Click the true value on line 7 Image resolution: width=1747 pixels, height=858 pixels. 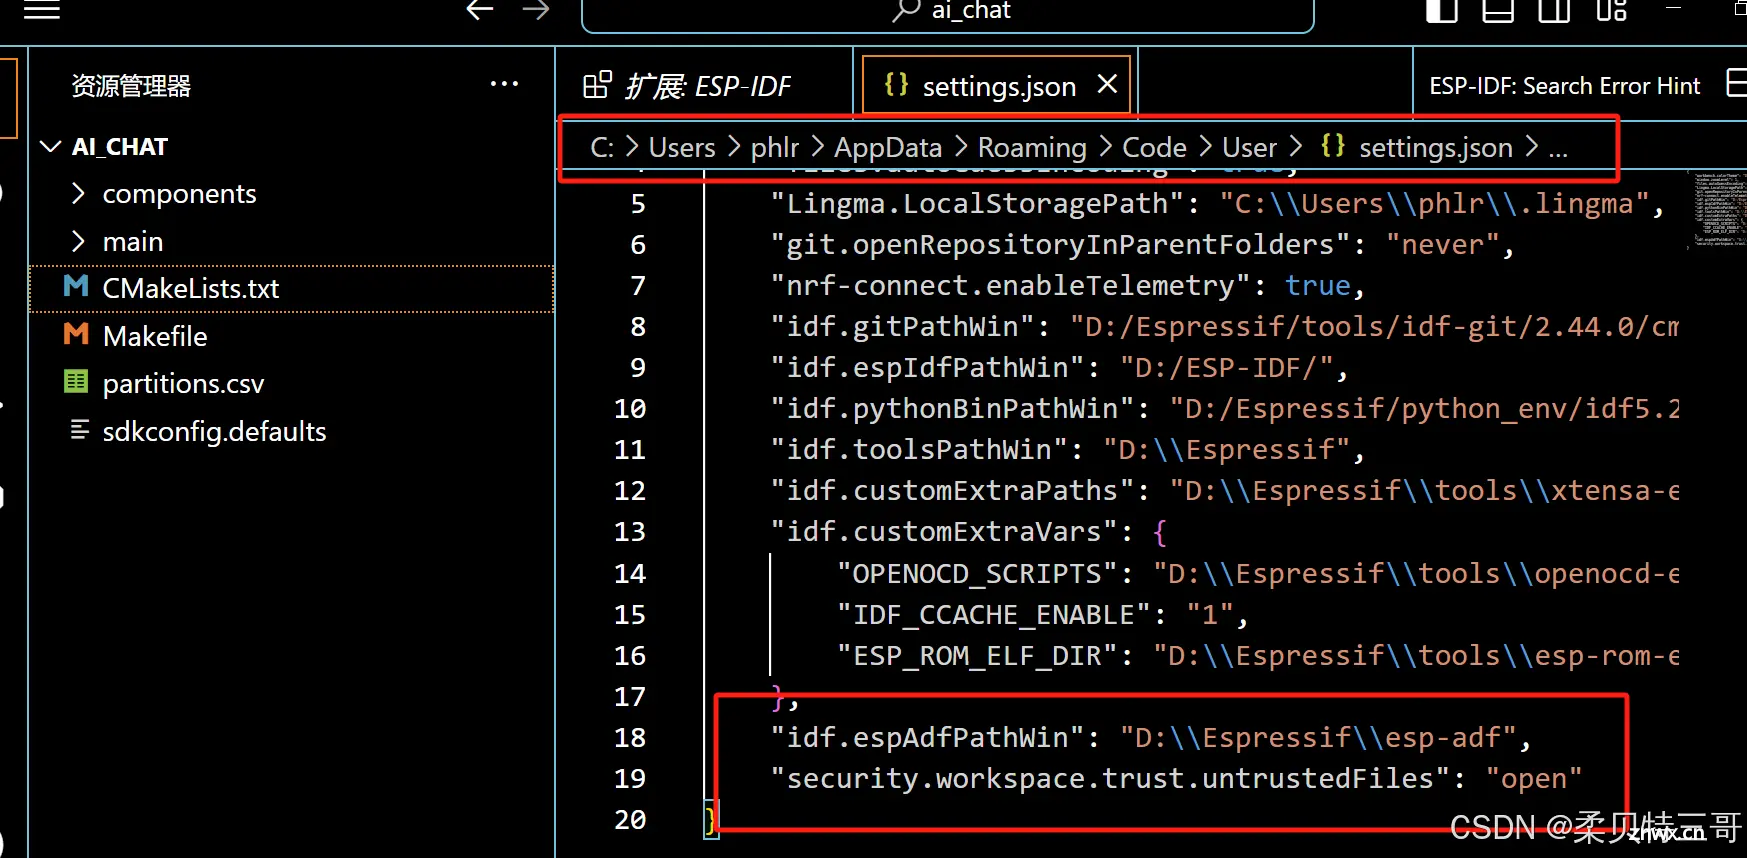coord(1317,286)
